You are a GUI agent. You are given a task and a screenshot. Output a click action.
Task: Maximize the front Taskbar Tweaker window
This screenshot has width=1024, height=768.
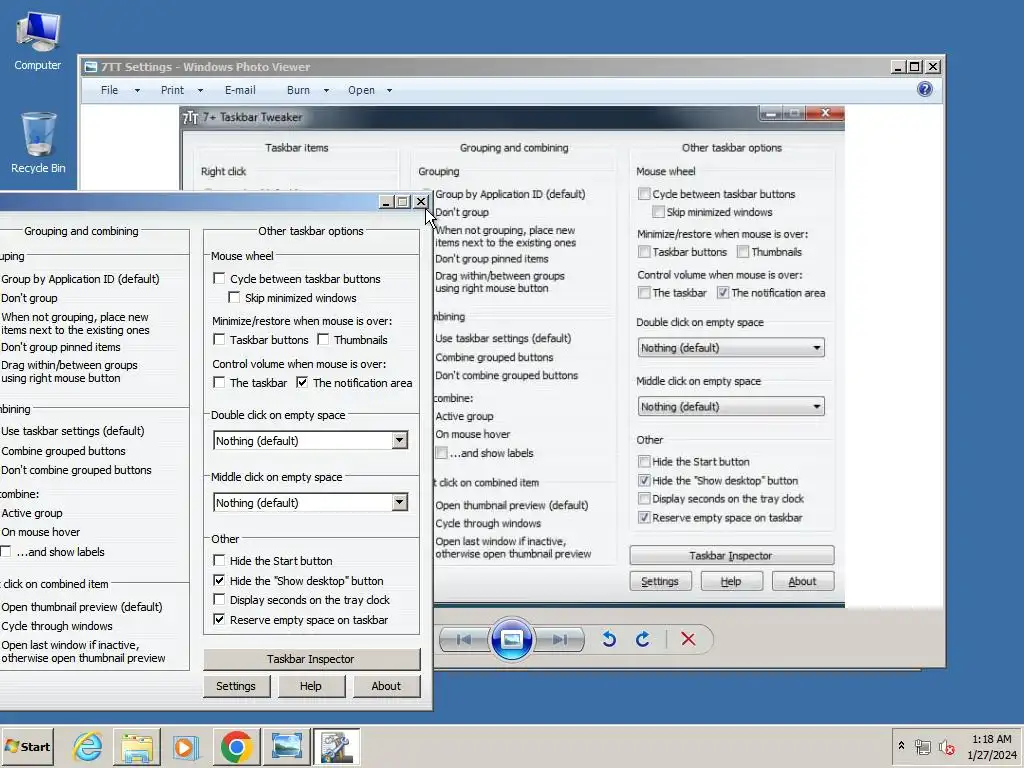click(x=403, y=202)
